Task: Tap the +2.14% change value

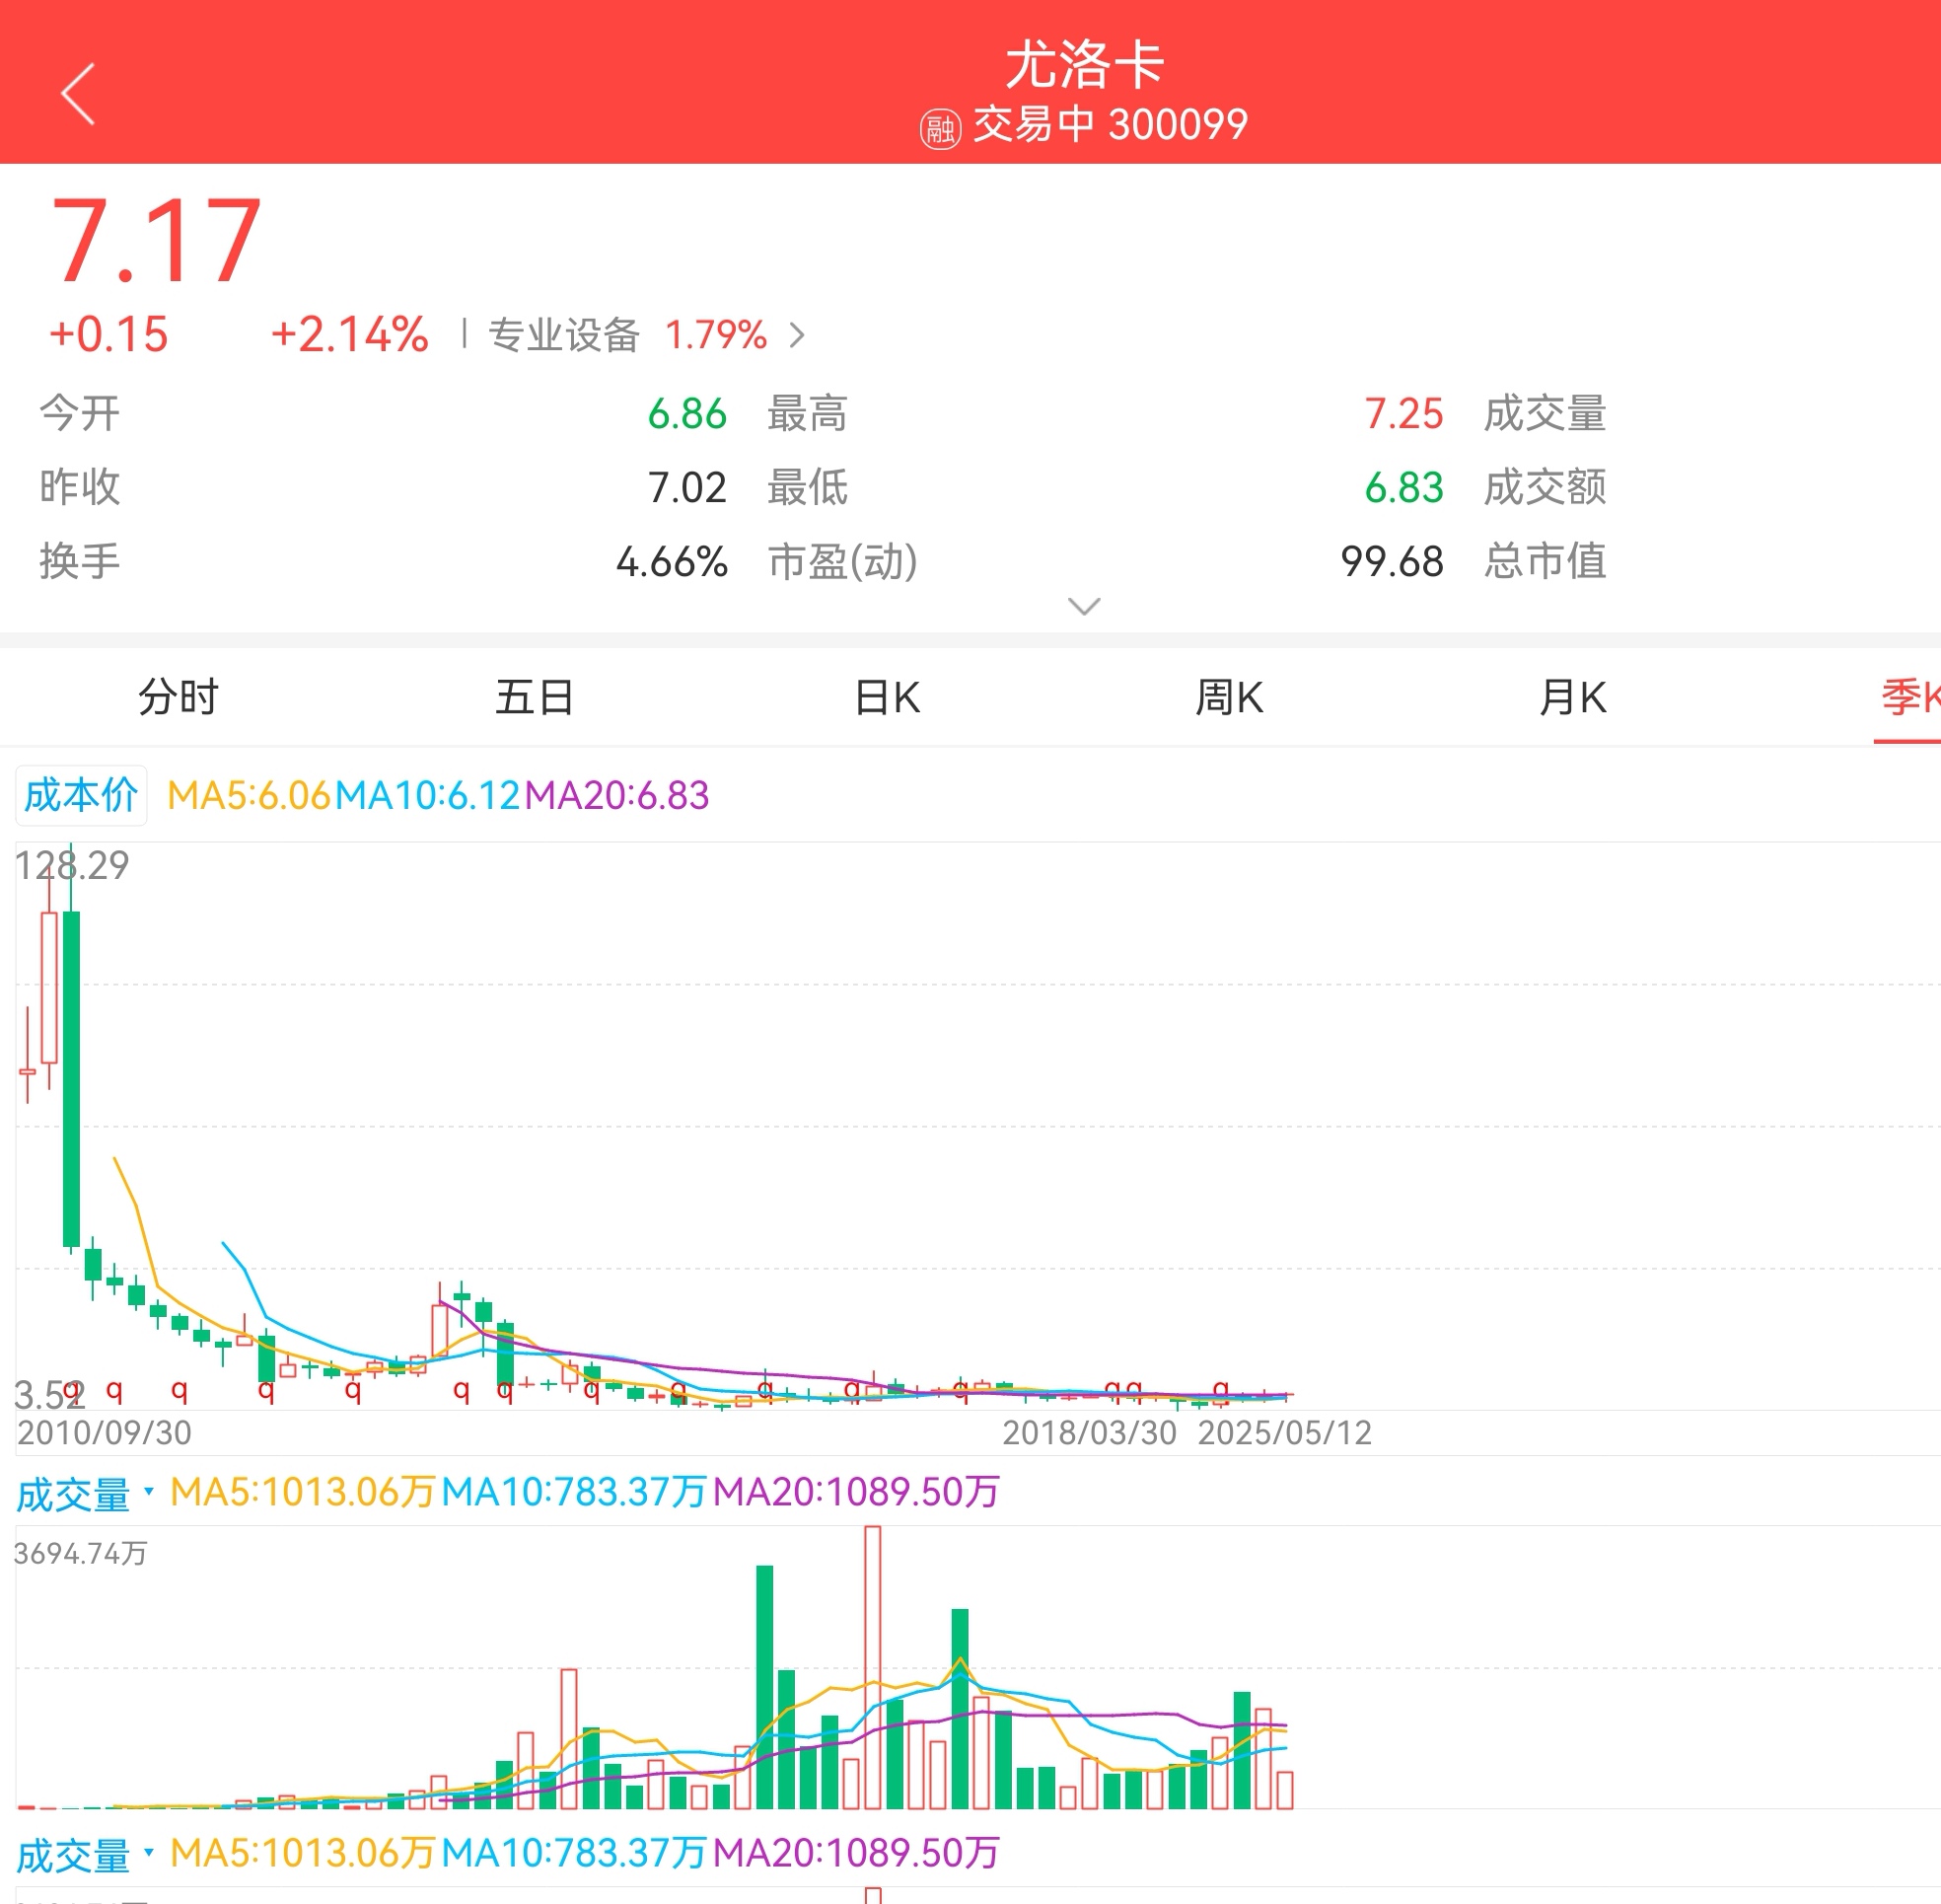Action: pos(350,335)
